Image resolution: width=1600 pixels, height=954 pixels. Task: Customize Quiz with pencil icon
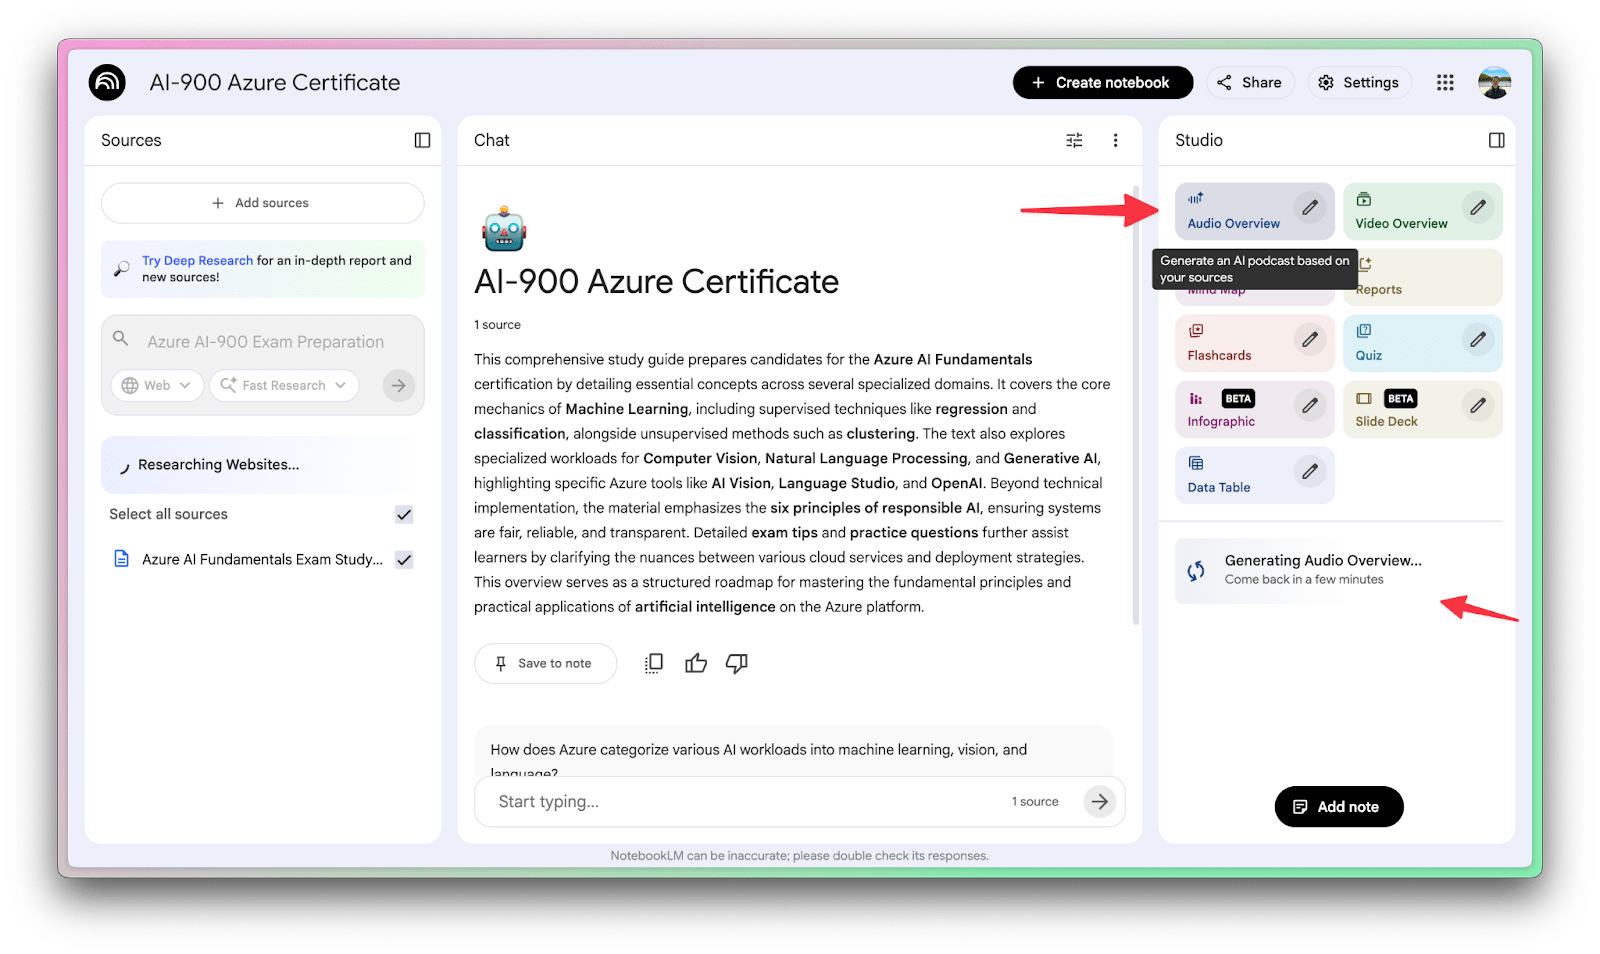tap(1477, 339)
